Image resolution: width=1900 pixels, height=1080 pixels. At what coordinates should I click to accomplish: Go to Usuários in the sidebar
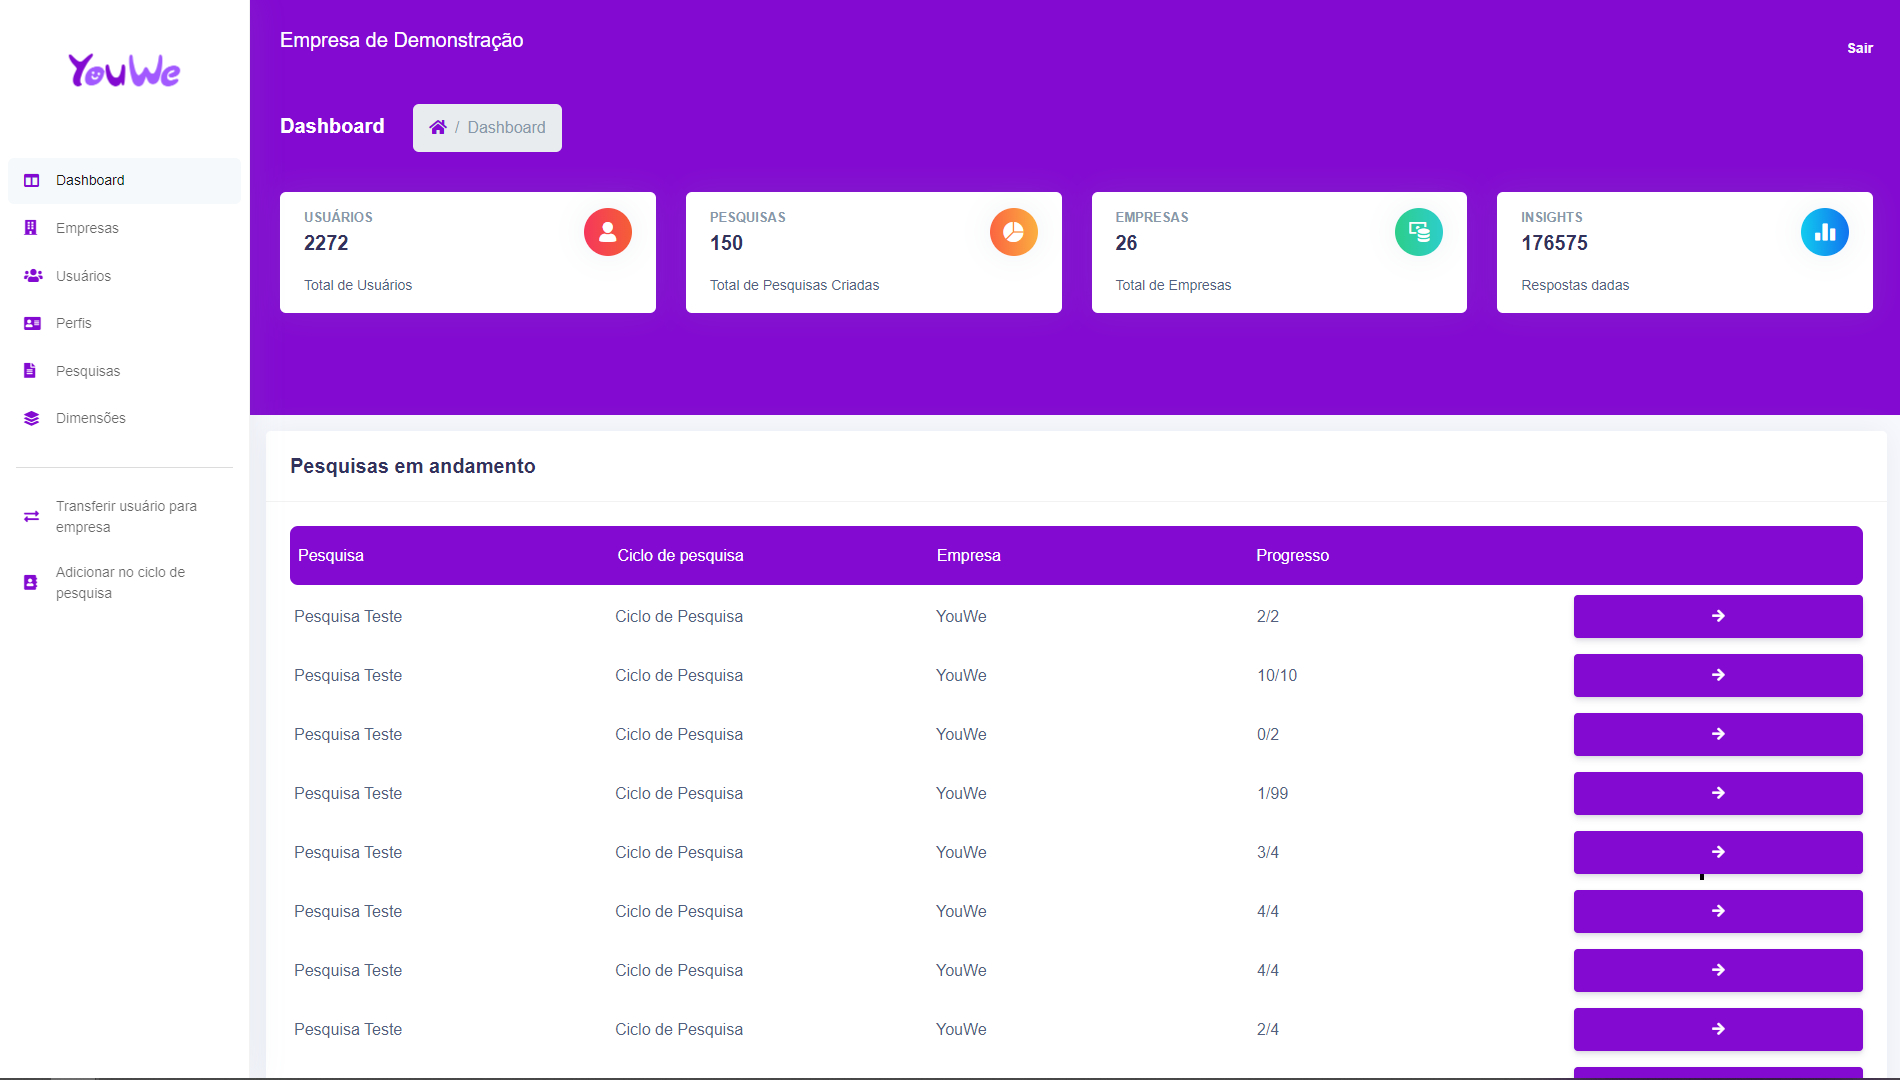(x=83, y=276)
